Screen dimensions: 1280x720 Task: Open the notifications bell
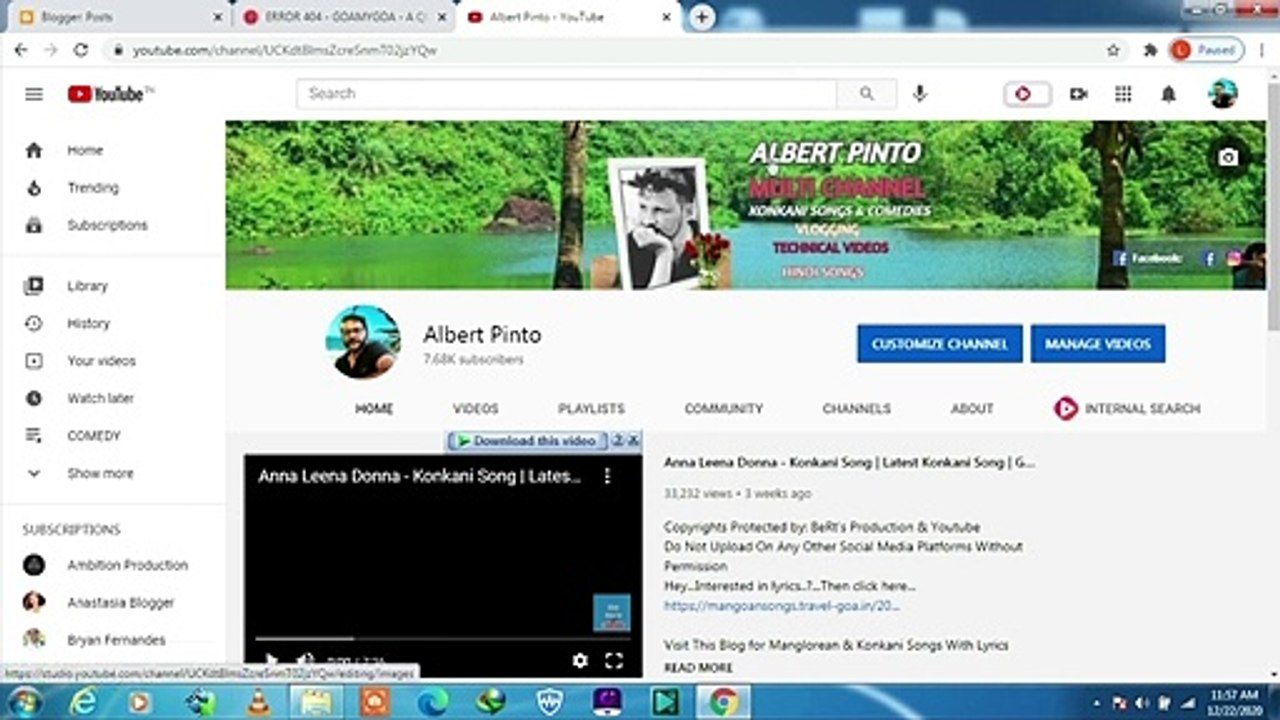[x=1168, y=94]
